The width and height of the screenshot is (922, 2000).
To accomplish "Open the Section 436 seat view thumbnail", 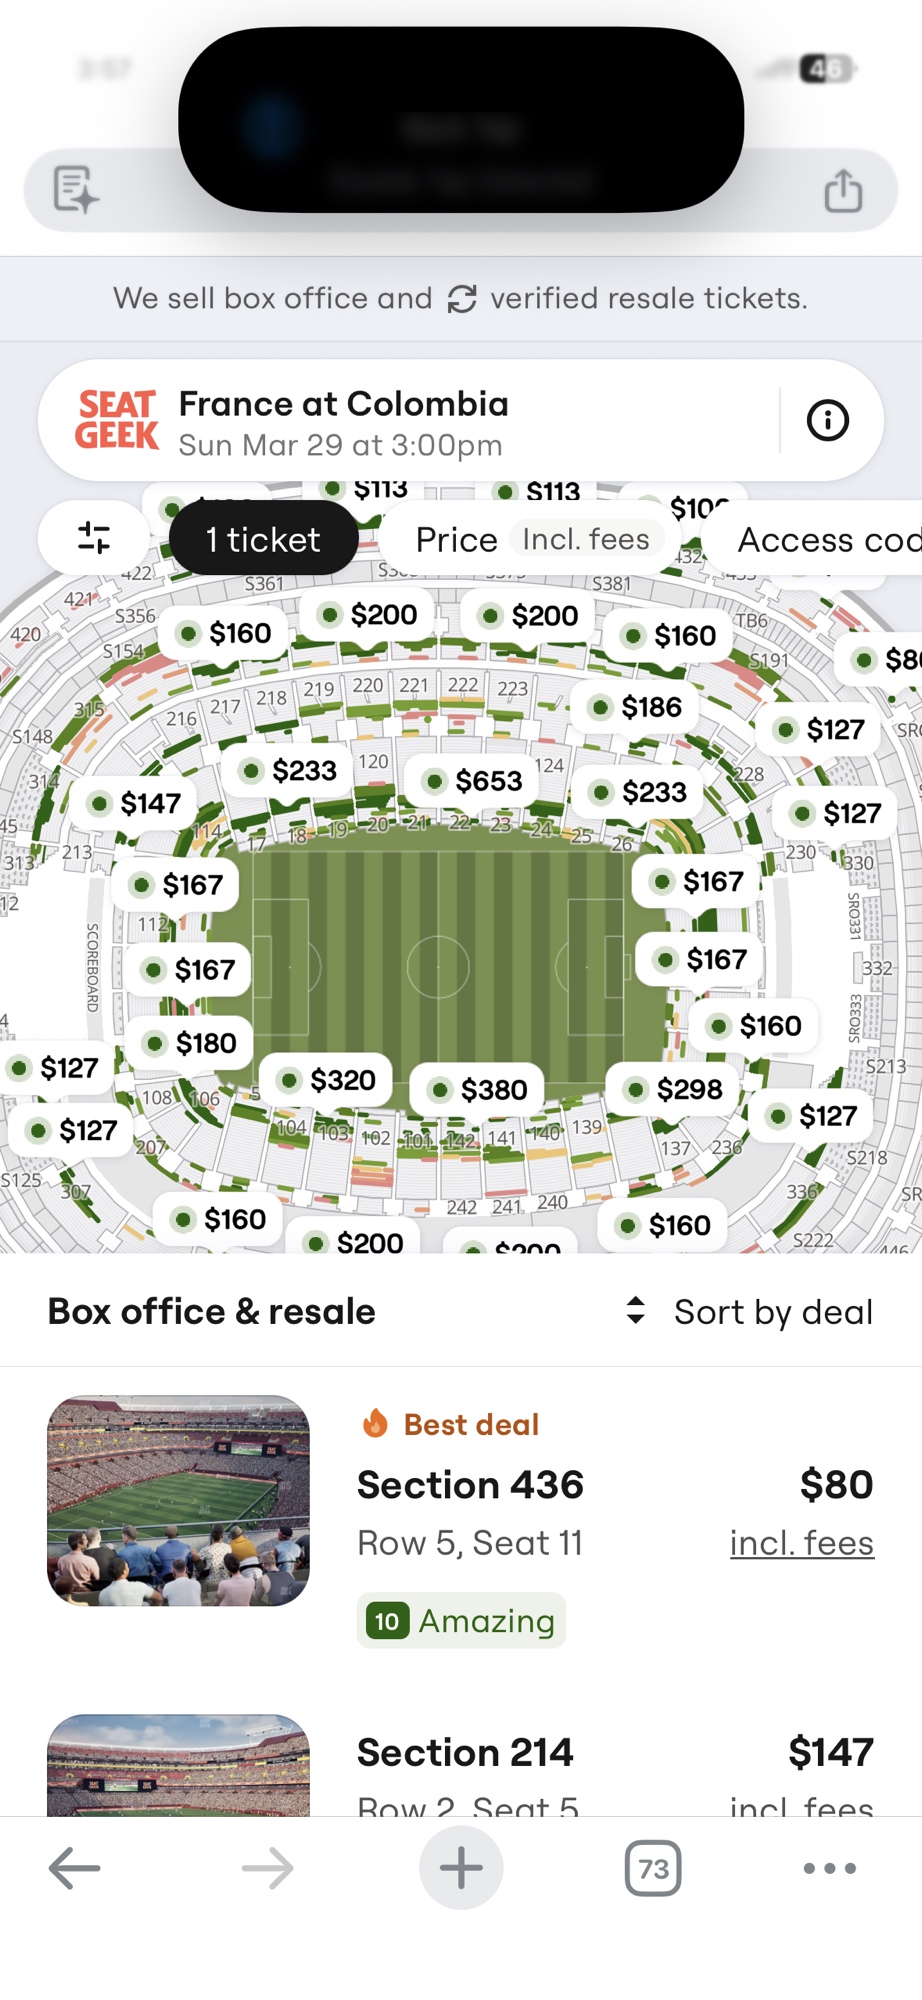I will pyautogui.click(x=178, y=1500).
